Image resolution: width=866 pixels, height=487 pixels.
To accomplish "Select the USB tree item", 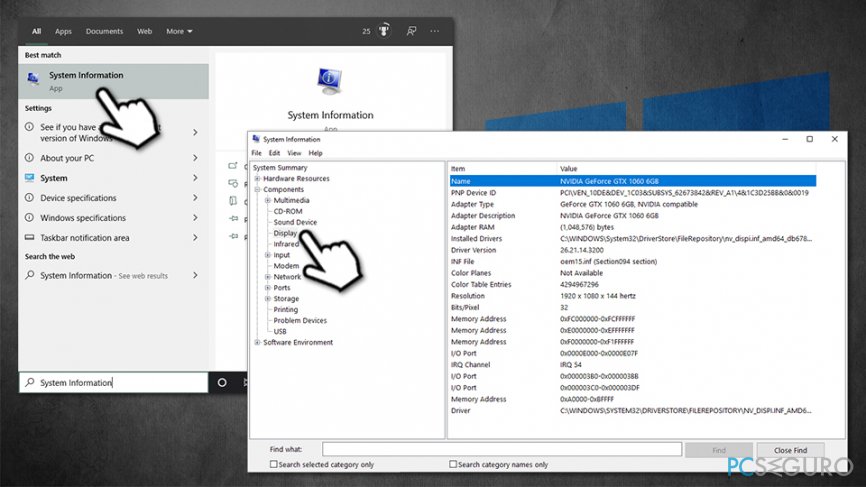I will pyautogui.click(x=280, y=331).
